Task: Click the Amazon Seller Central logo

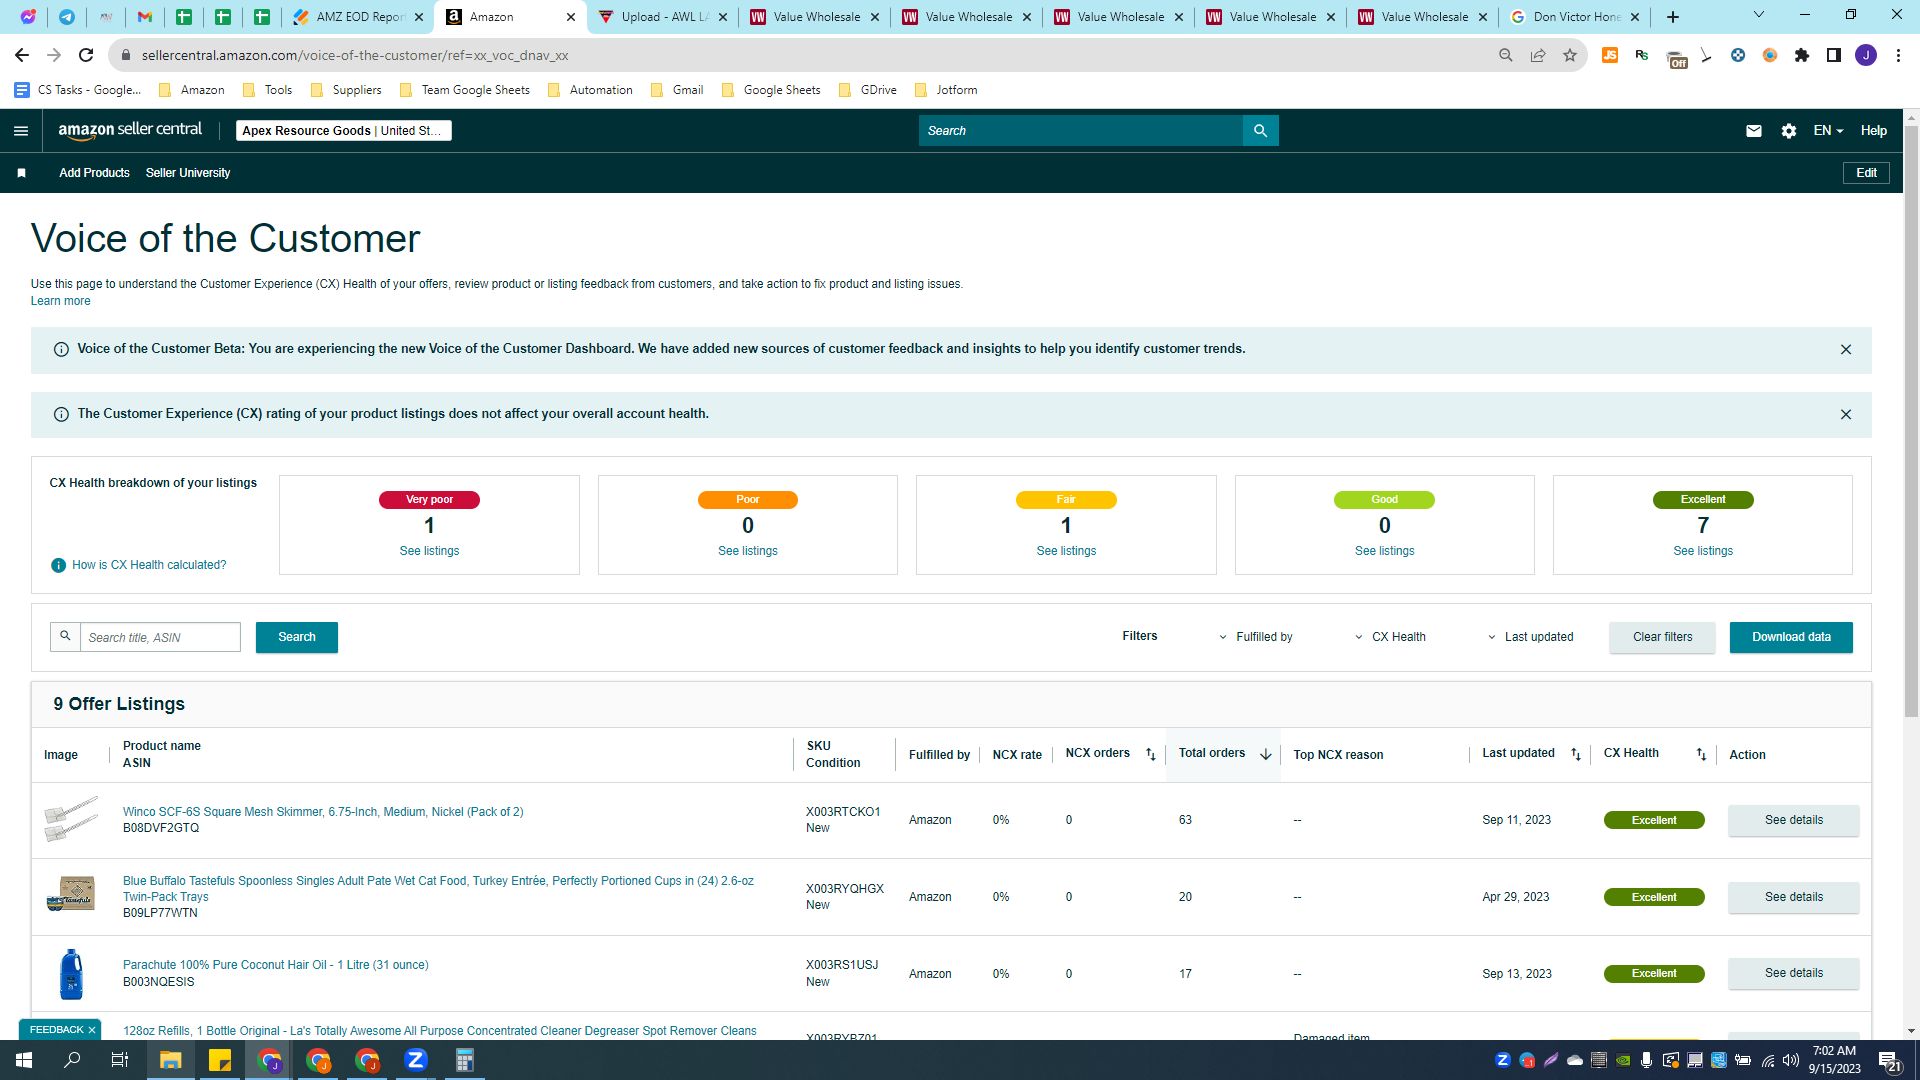Action: click(x=130, y=130)
